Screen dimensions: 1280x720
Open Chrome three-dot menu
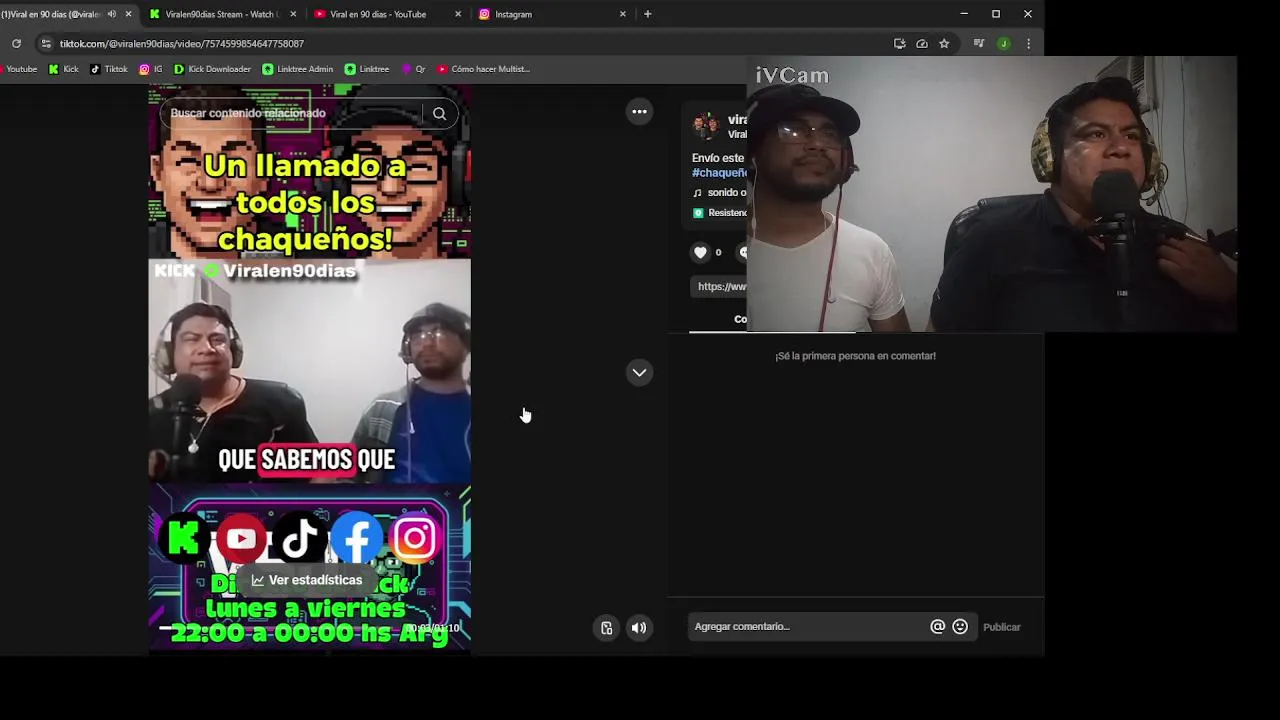tap(1028, 44)
